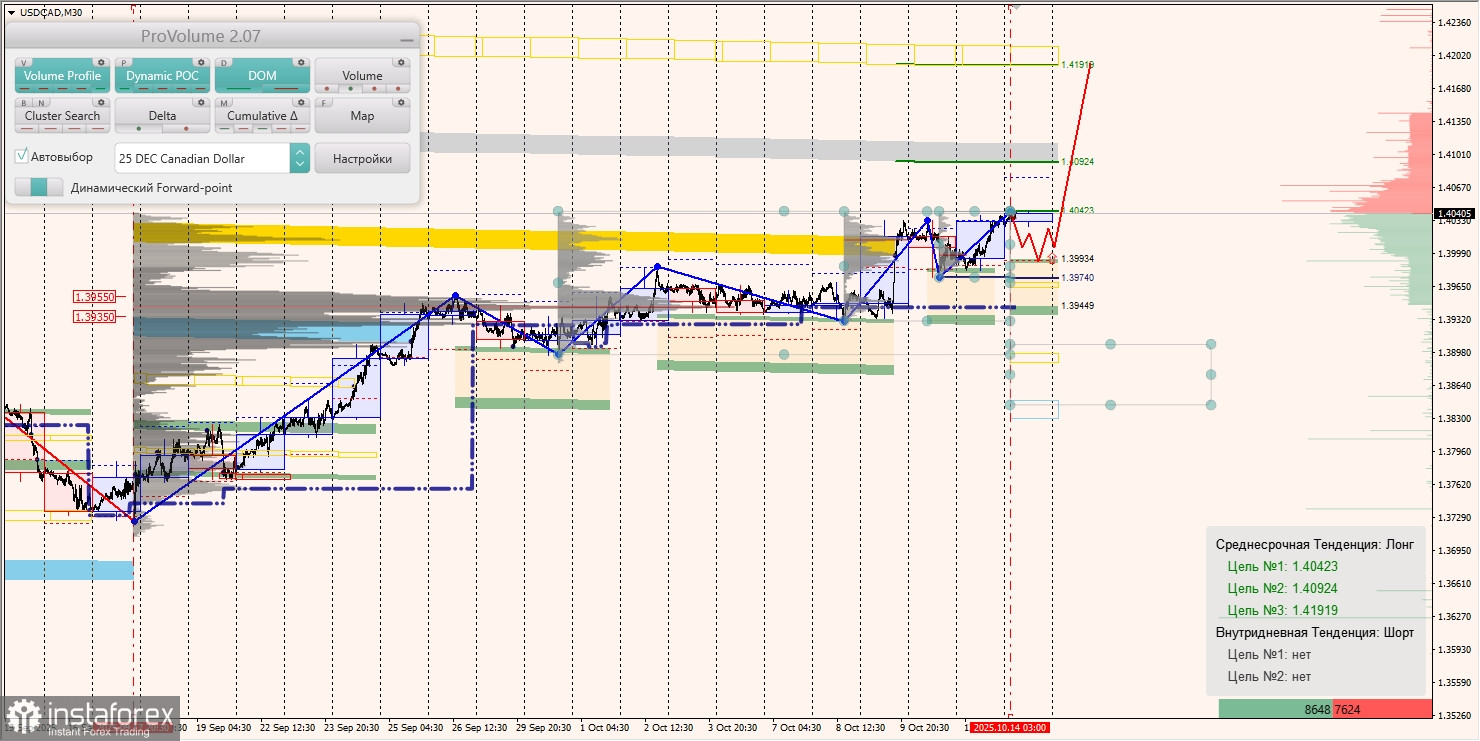Click the 1.35590 price axis label
The image size is (1480, 741).
click(x=1453, y=682)
